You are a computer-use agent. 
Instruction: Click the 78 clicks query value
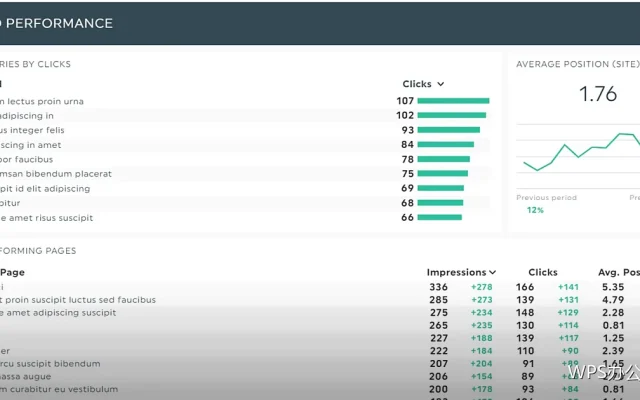click(407, 160)
